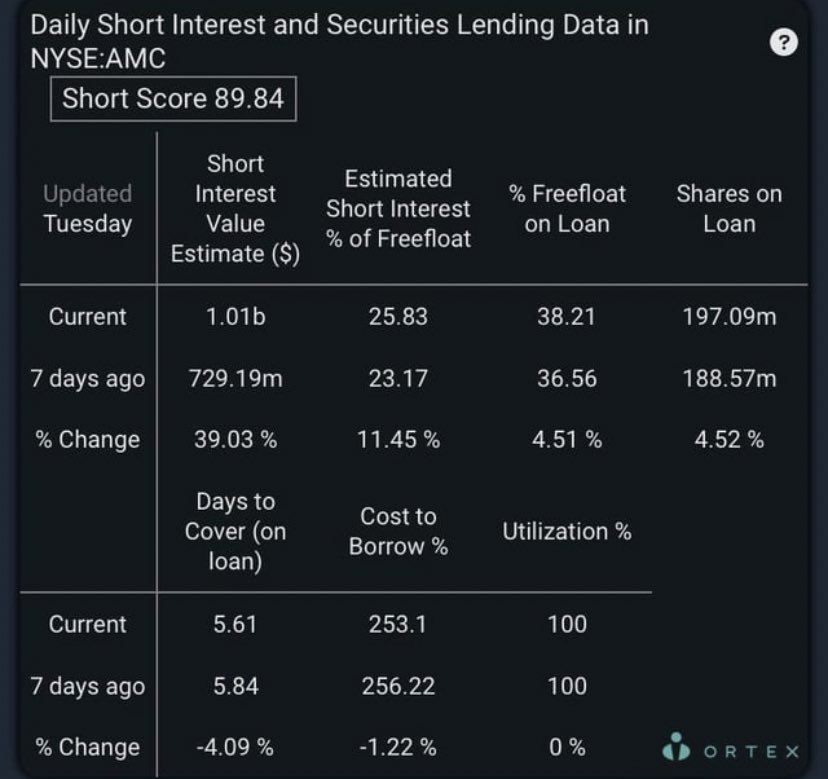Click the Shares on Loan header
The height and width of the screenshot is (779, 828).
pyautogui.click(x=728, y=208)
